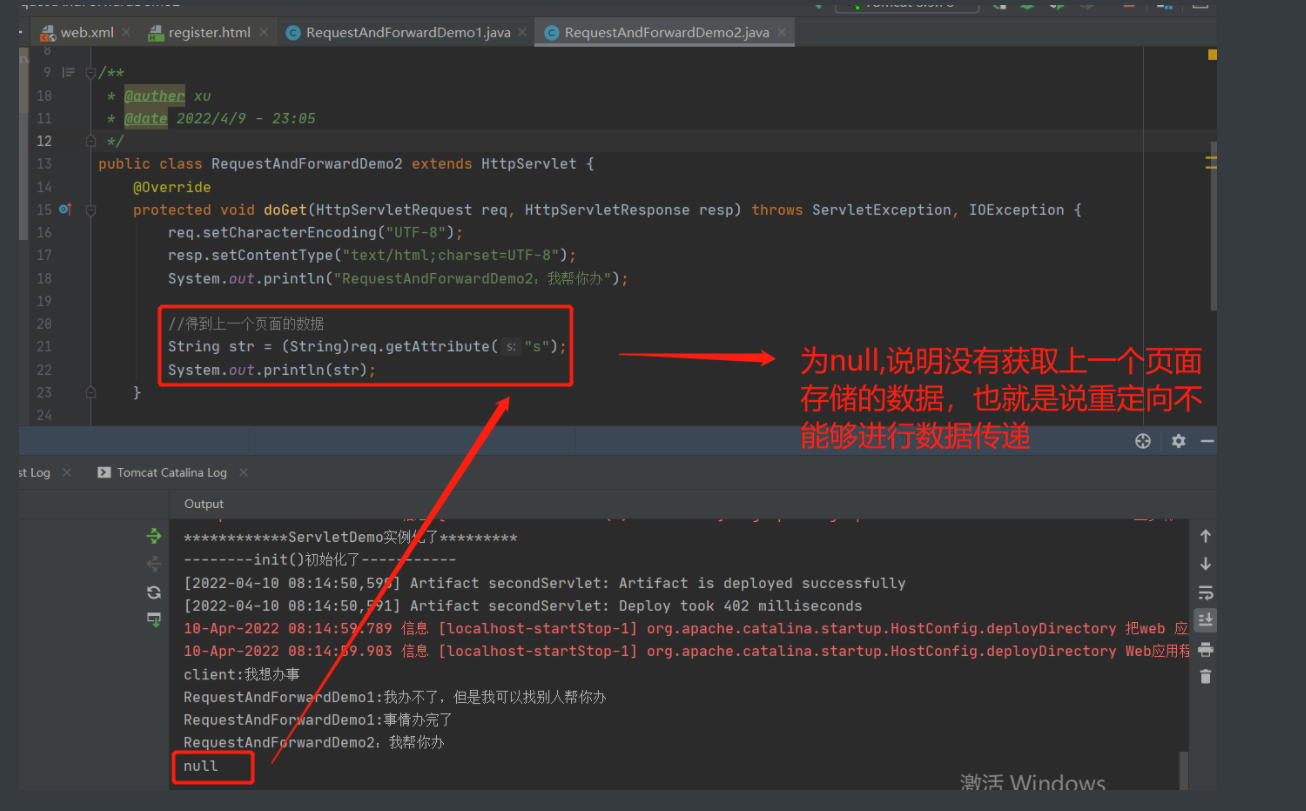The height and width of the screenshot is (811, 1306).
Task: Click the down arrow icon in console toolbar
Action: pyautogui.click(x=1205, y=564)
